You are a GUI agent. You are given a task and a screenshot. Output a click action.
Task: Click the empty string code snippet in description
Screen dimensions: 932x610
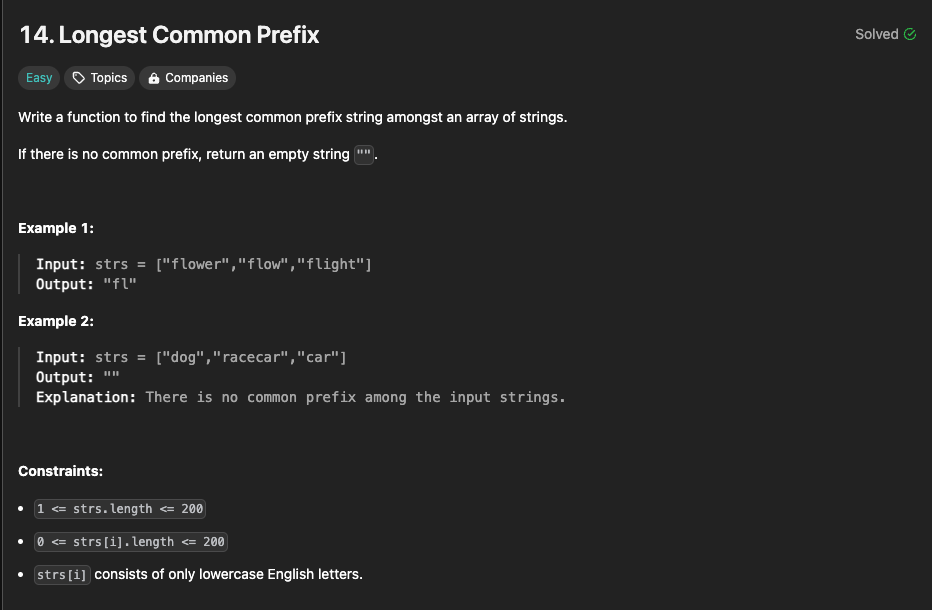pos(364,155)
